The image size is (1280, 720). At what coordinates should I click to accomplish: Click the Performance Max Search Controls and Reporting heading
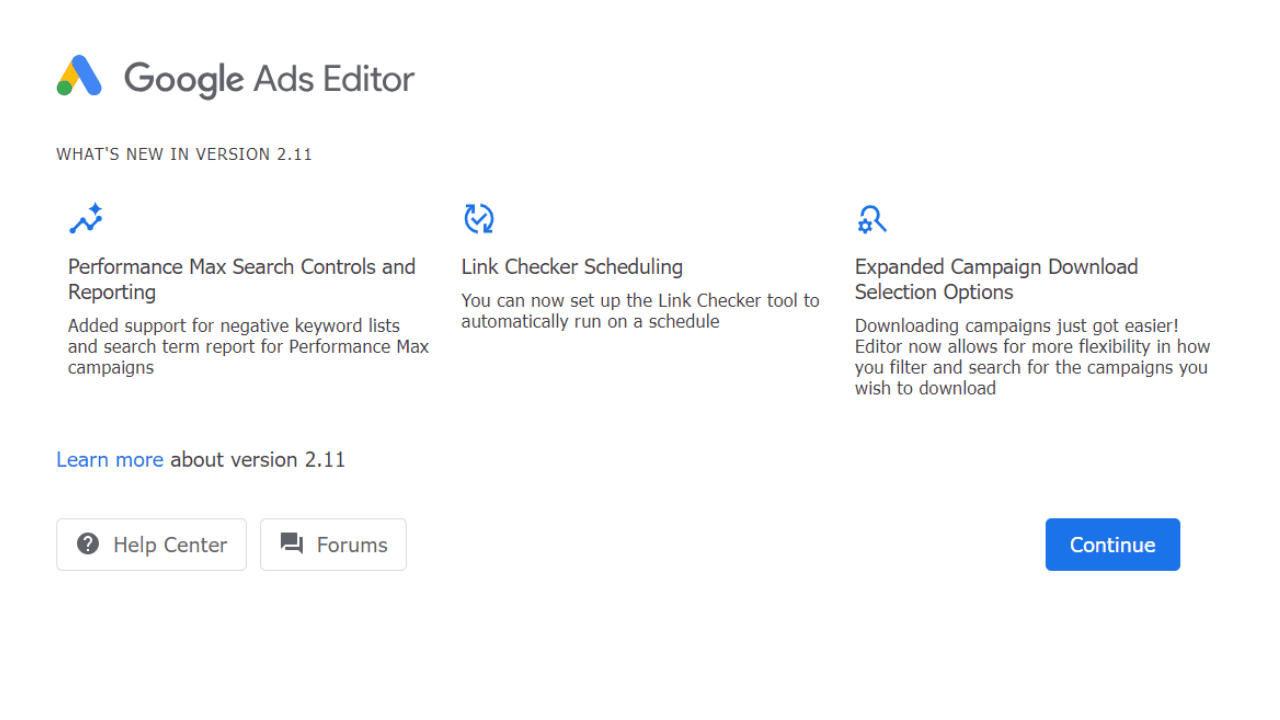coord(242,279)
